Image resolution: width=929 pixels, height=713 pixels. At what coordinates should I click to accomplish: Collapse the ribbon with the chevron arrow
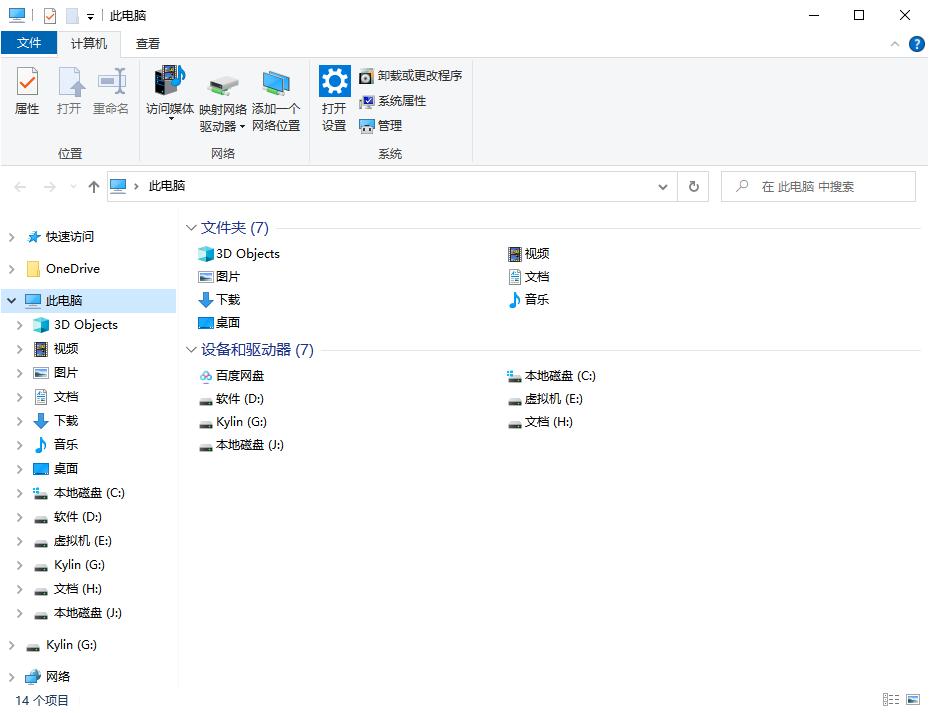(895, 44)
